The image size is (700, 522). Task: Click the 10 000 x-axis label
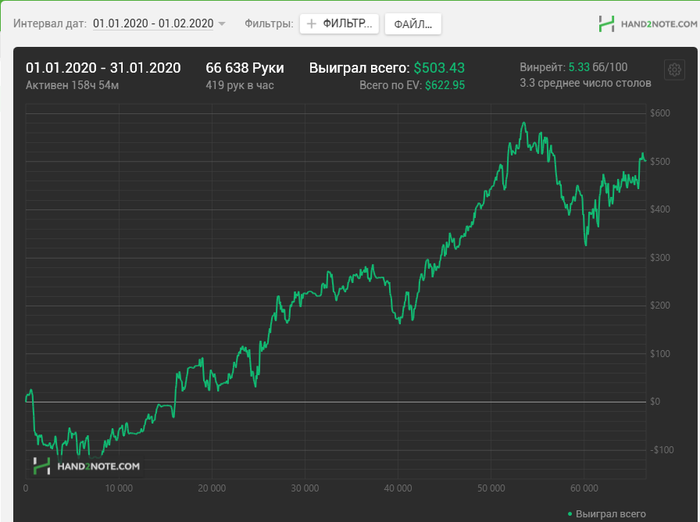(119, 489)
